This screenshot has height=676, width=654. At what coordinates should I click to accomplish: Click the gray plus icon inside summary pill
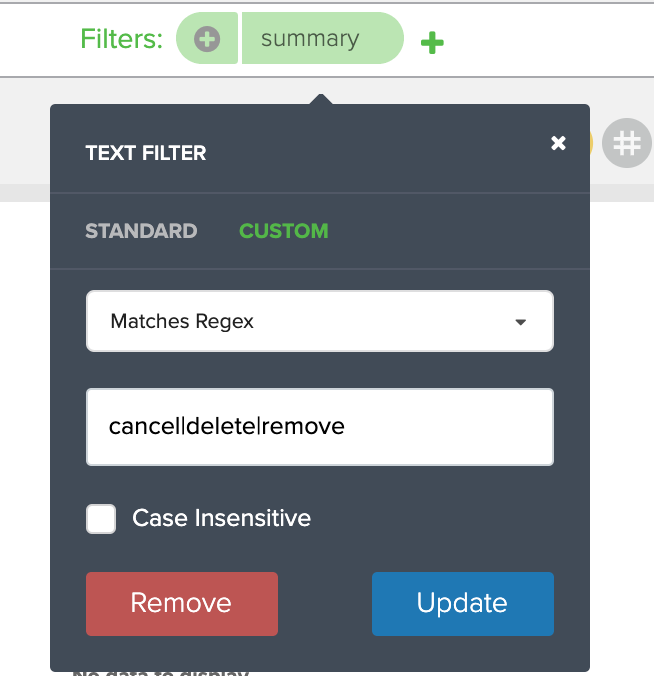[x=207, y=39]
